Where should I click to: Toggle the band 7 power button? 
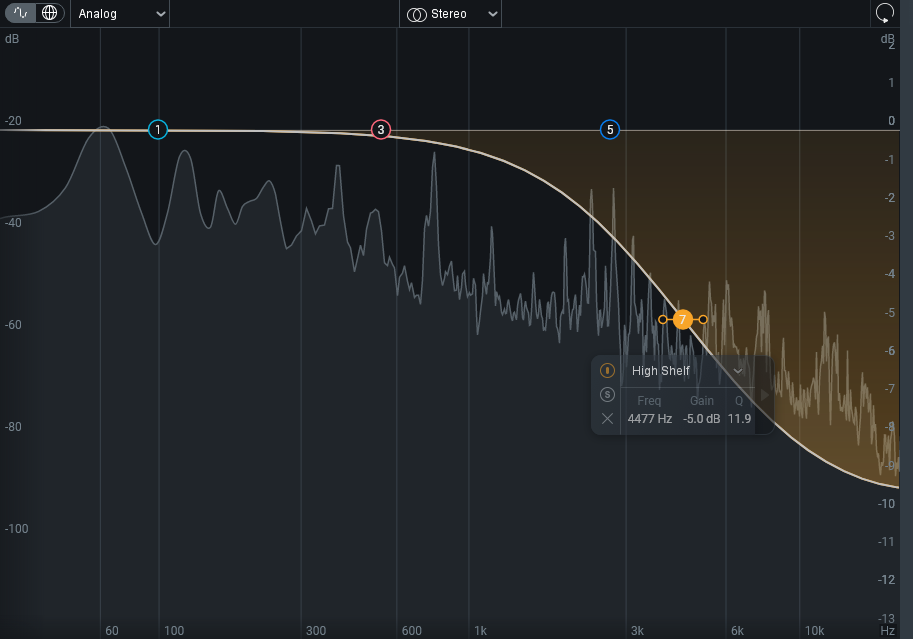click(x=607, y=370)
